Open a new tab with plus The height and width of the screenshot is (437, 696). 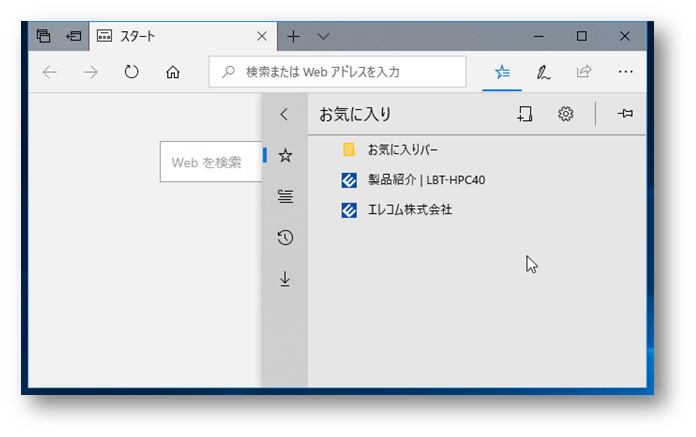pyautogui.click(x=293, y=36)
